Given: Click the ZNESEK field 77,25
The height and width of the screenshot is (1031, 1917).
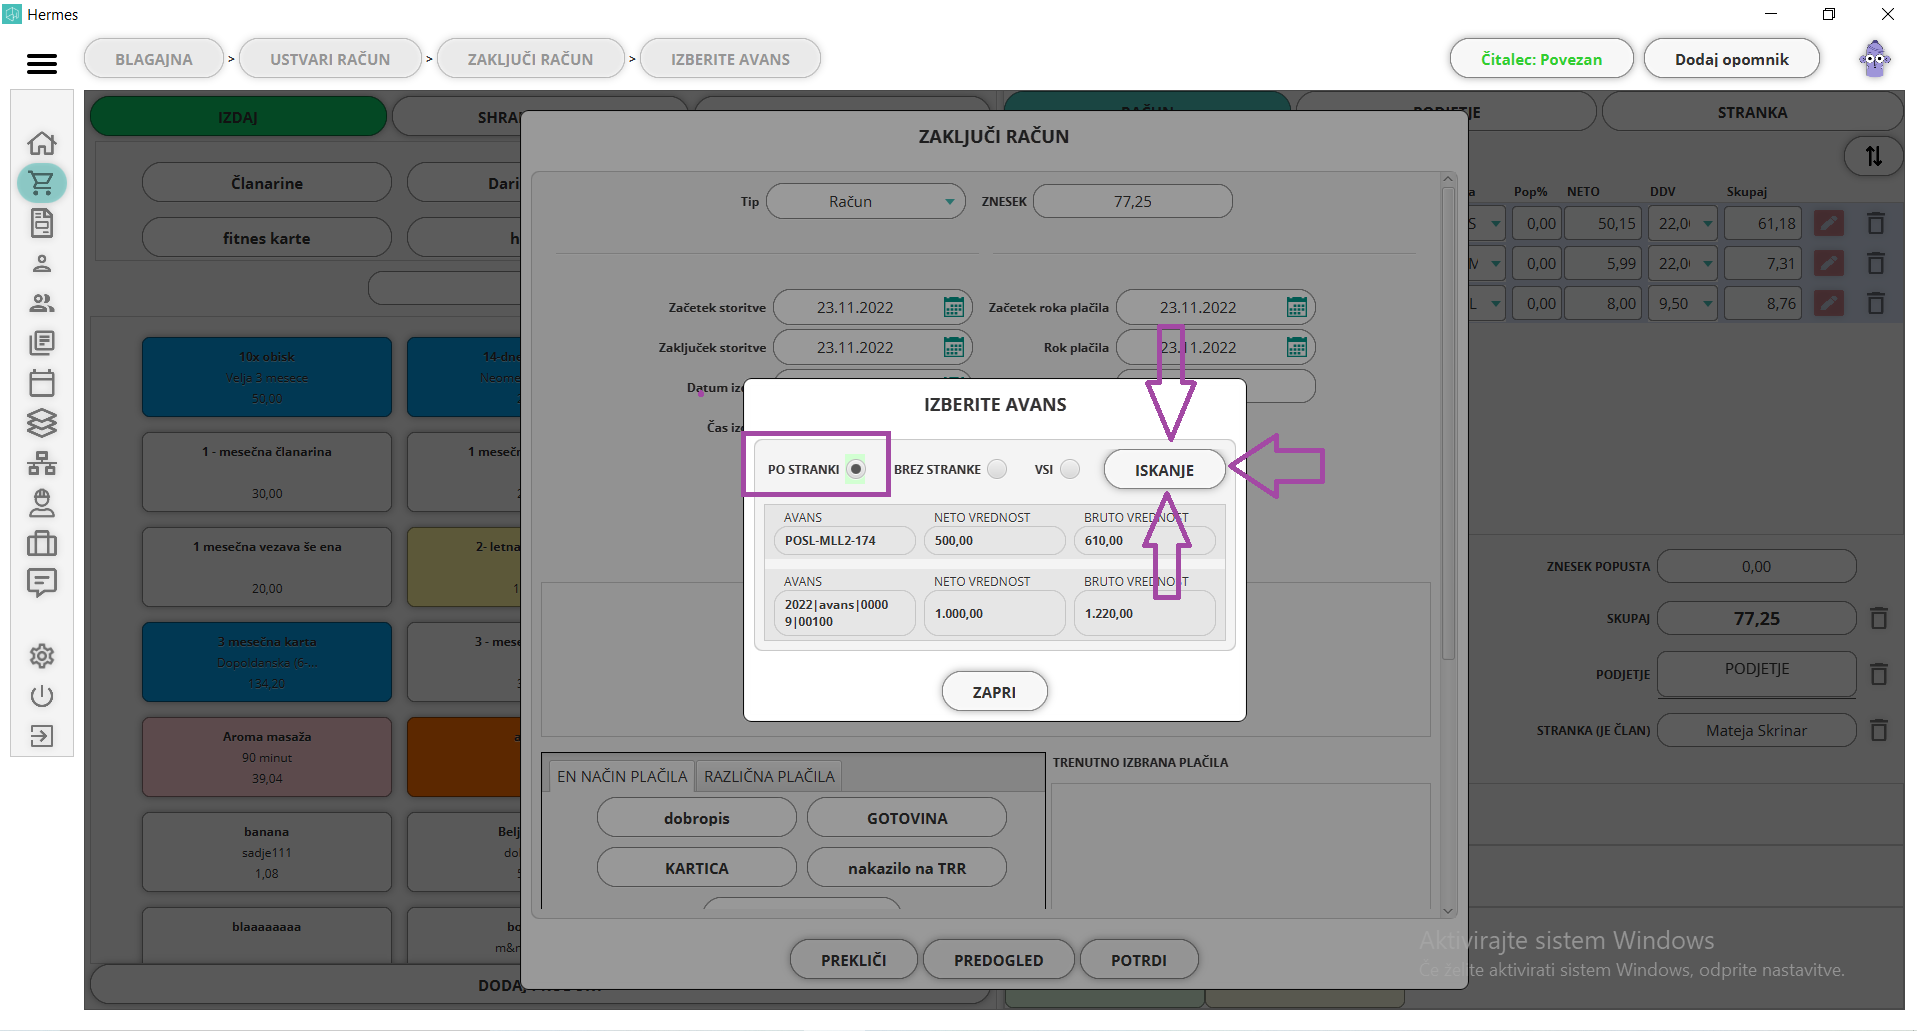Looking at the screenshot, I should point(1132,201).
